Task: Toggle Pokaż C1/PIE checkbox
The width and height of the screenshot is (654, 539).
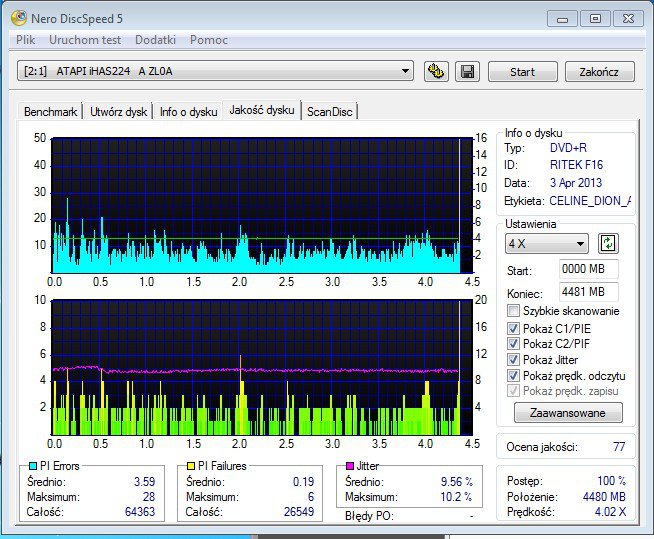Action: coord(513,328)
